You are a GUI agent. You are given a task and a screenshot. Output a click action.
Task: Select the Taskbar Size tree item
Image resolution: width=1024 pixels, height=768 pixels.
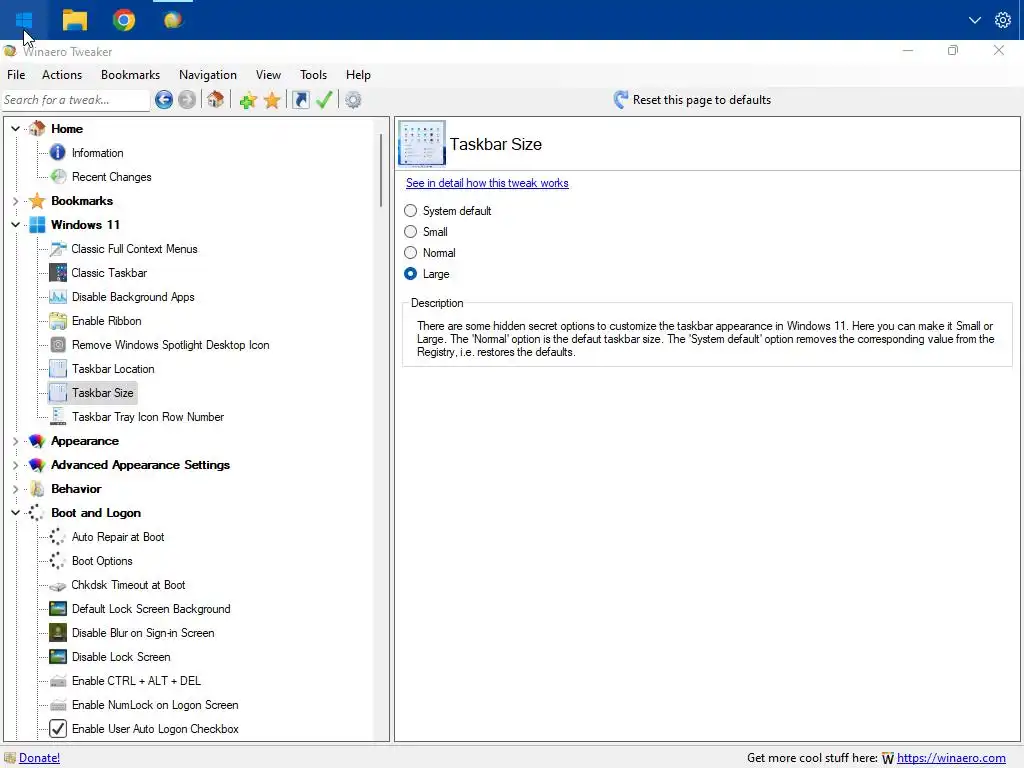[103, 392]
